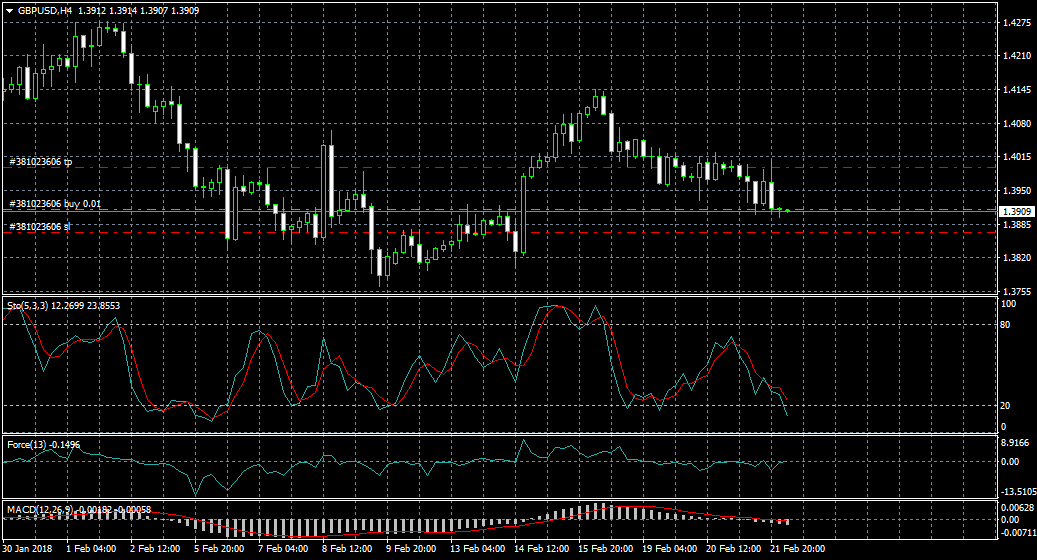Select the #381023606 sl stop loss label

39,227
